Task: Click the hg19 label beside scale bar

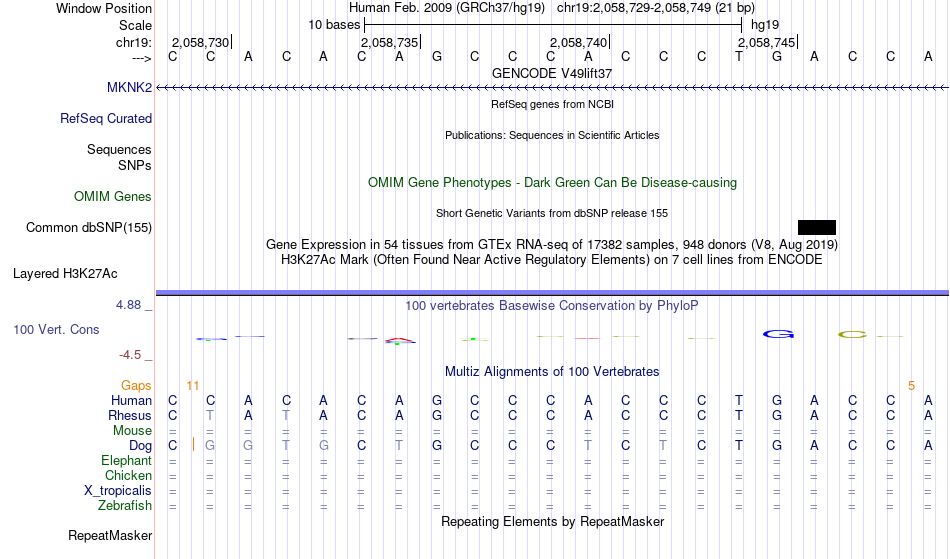Action: click(x=765, y=25)
